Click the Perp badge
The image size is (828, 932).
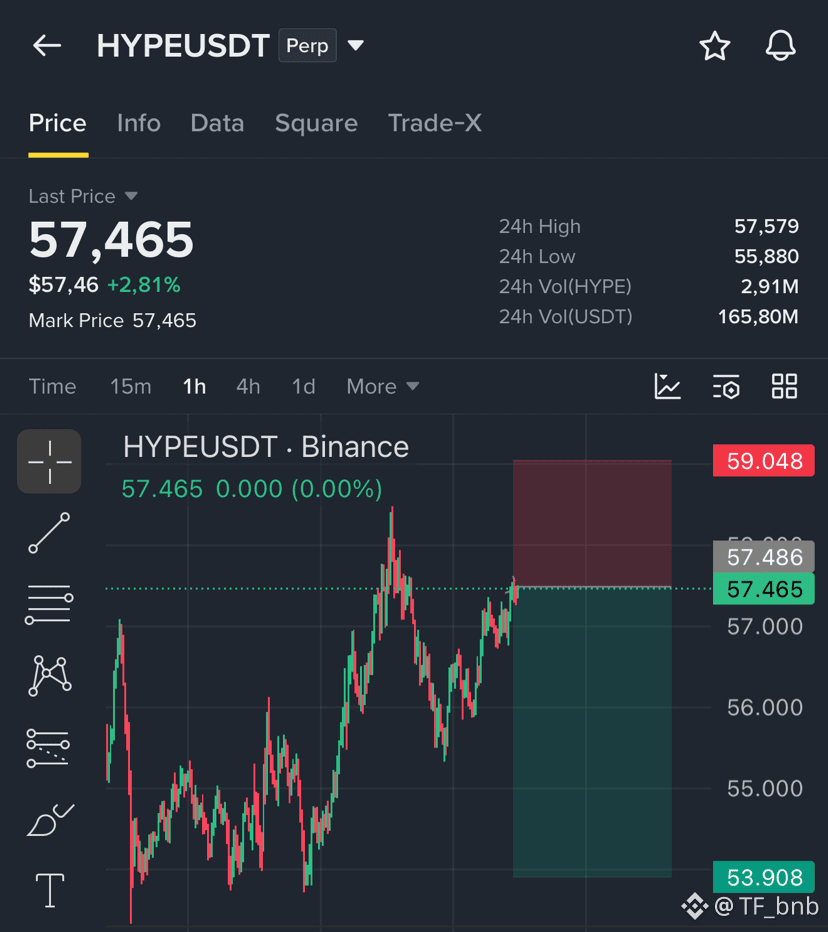point(307,45)
